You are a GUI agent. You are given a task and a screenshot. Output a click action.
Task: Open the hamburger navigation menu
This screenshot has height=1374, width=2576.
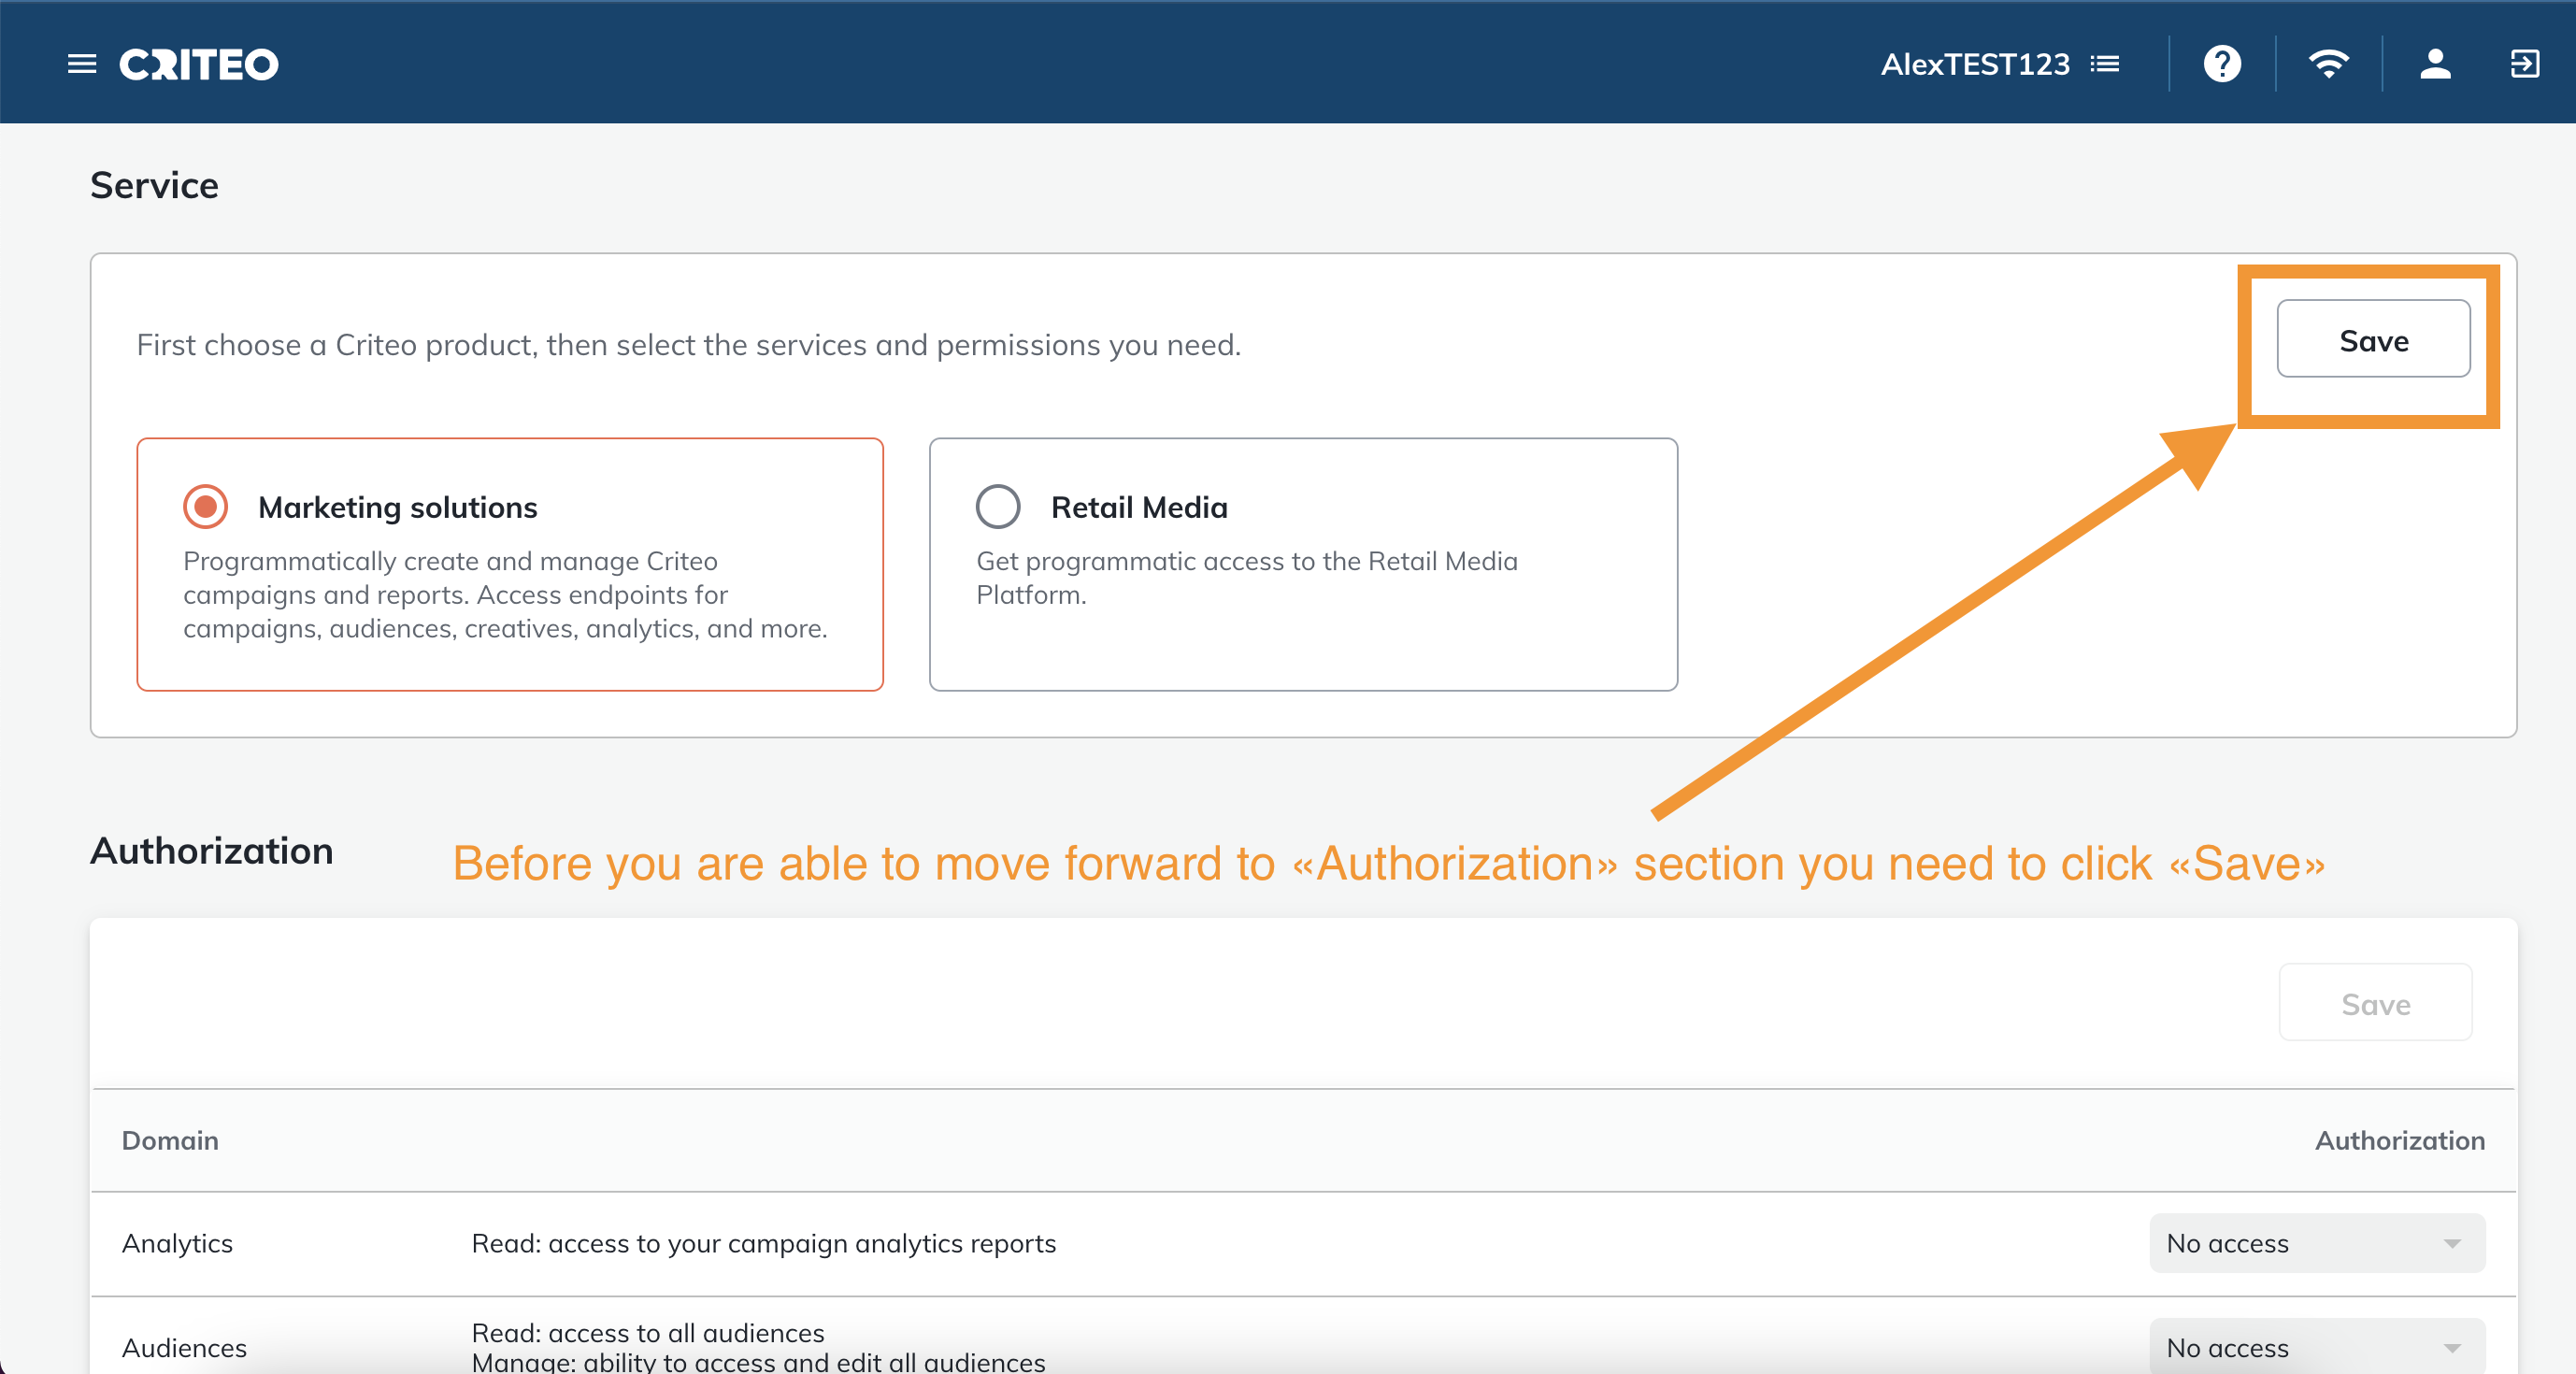pyautogui.click(x=82, y=64)
